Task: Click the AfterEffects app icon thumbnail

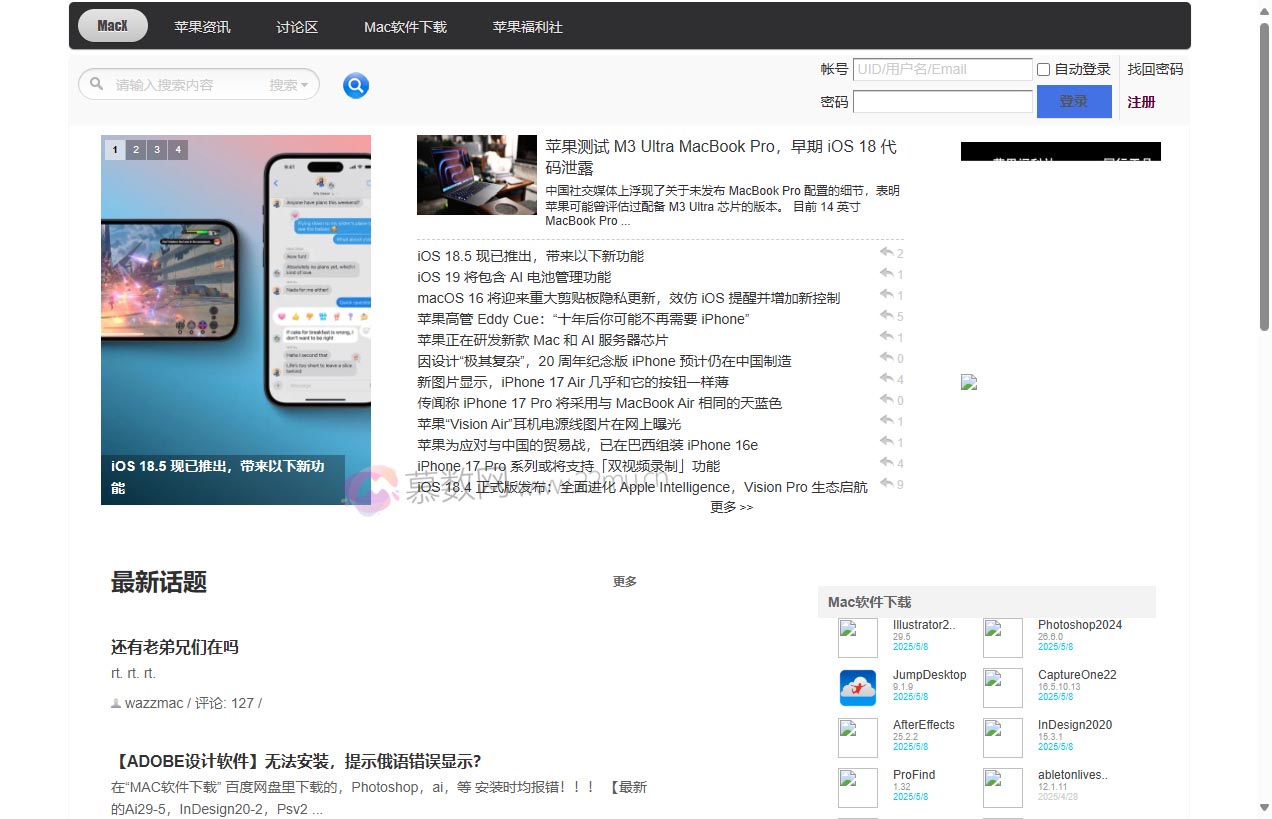Action: coord(858,738)
